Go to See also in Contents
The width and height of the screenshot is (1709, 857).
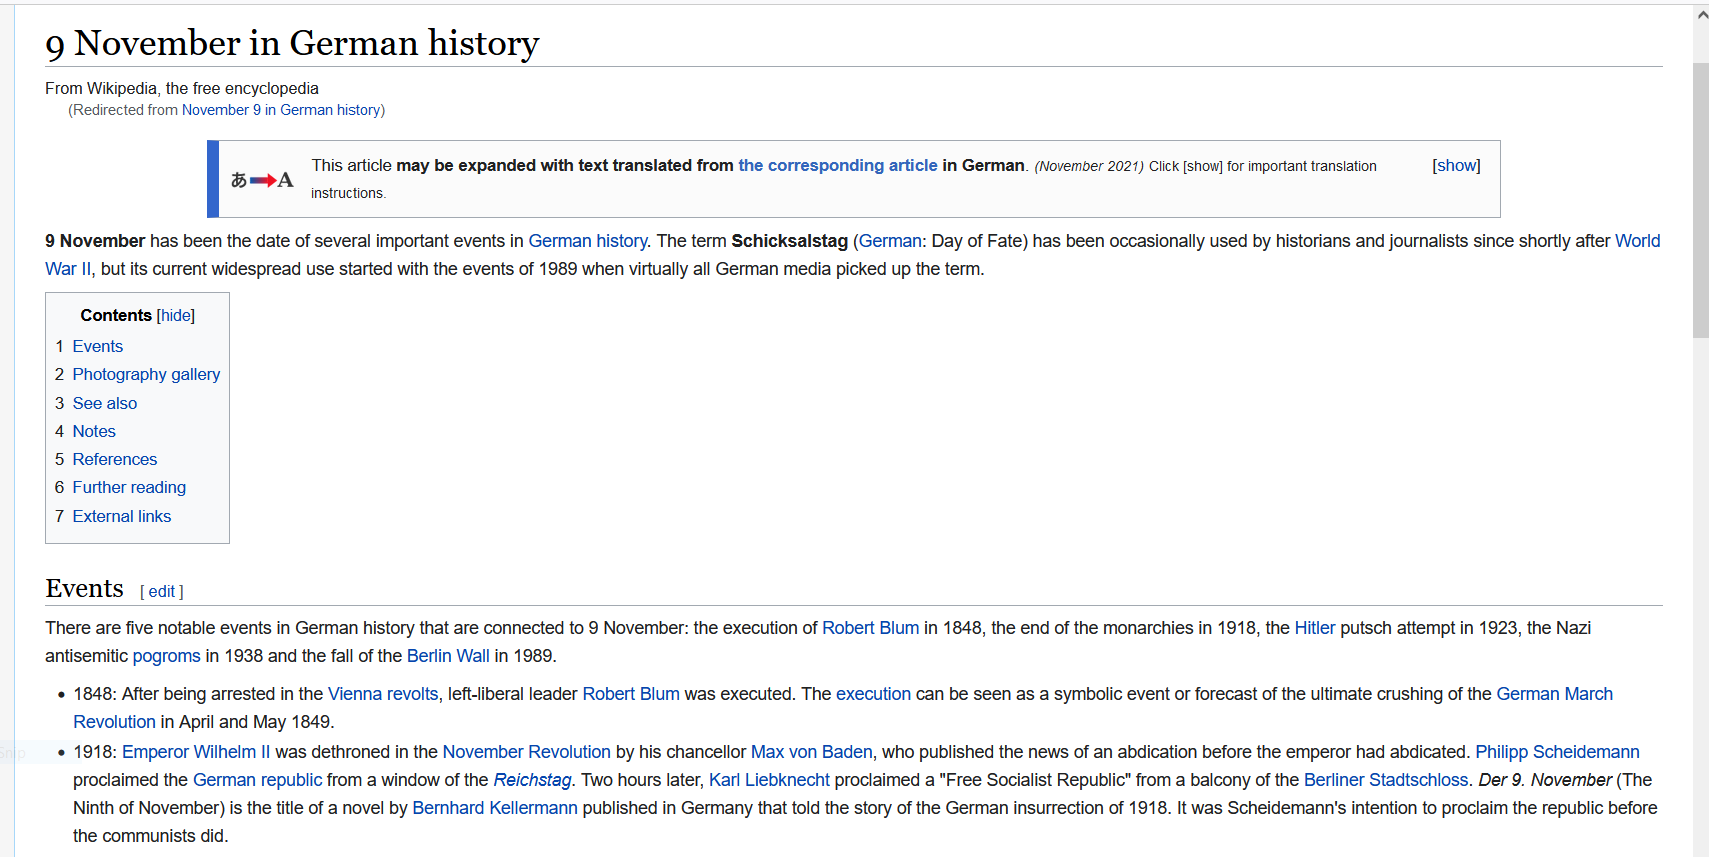pos(105,404)
